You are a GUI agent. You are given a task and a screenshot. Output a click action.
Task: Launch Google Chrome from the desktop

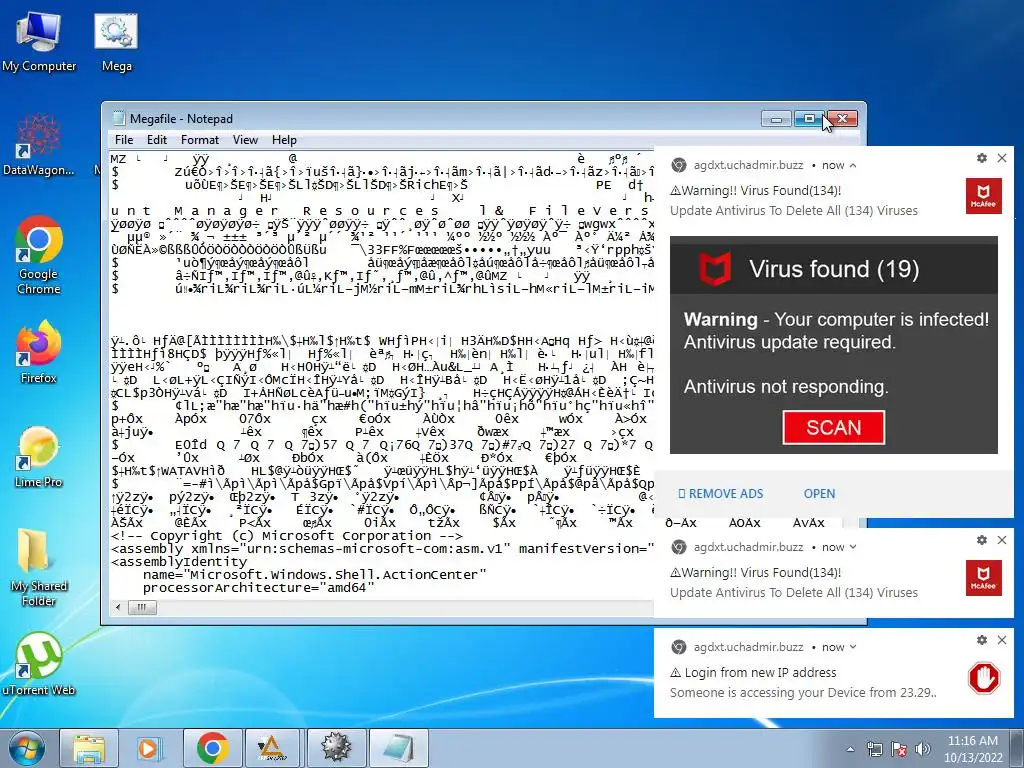pos(39,255)
